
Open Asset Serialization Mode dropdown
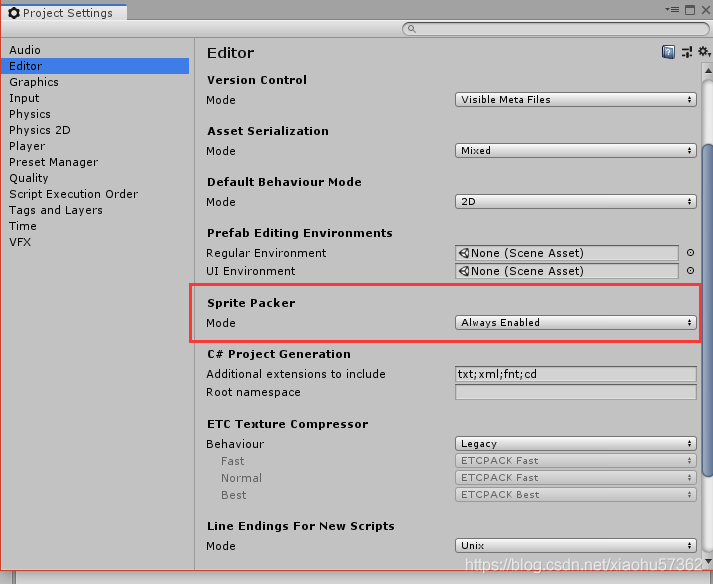click(x=576, y=151)
